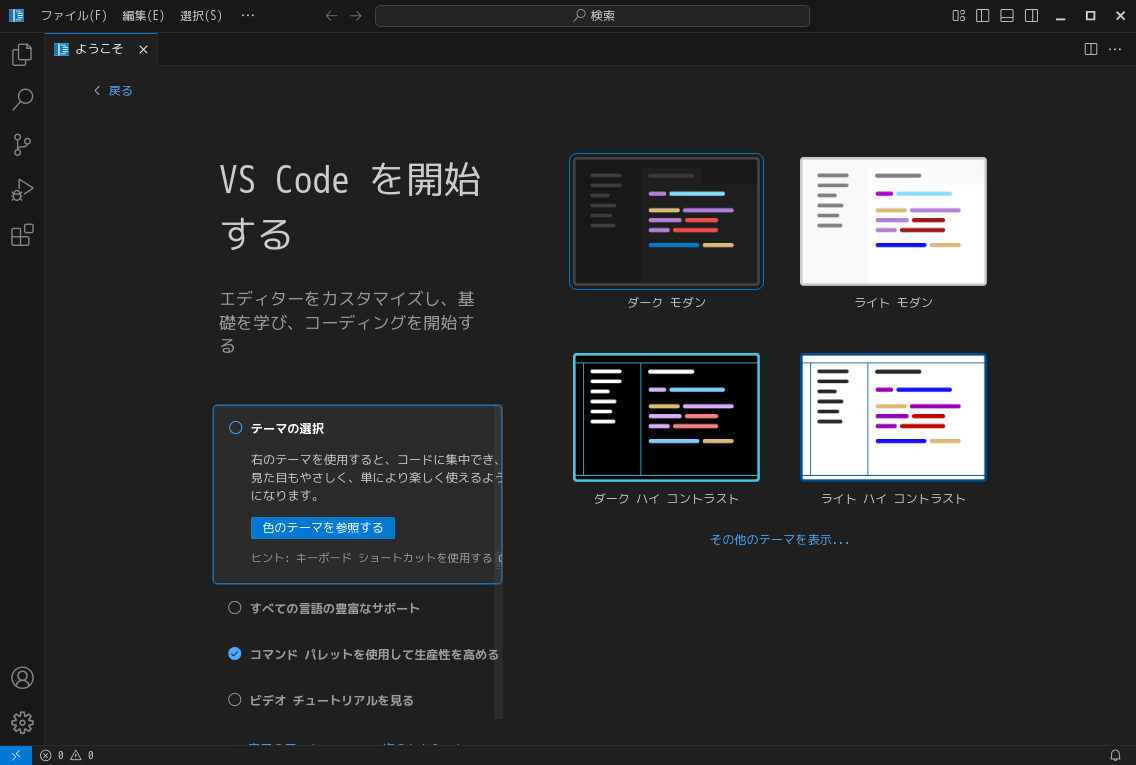Select the テーマの選択 step radio

click(236, 428)
